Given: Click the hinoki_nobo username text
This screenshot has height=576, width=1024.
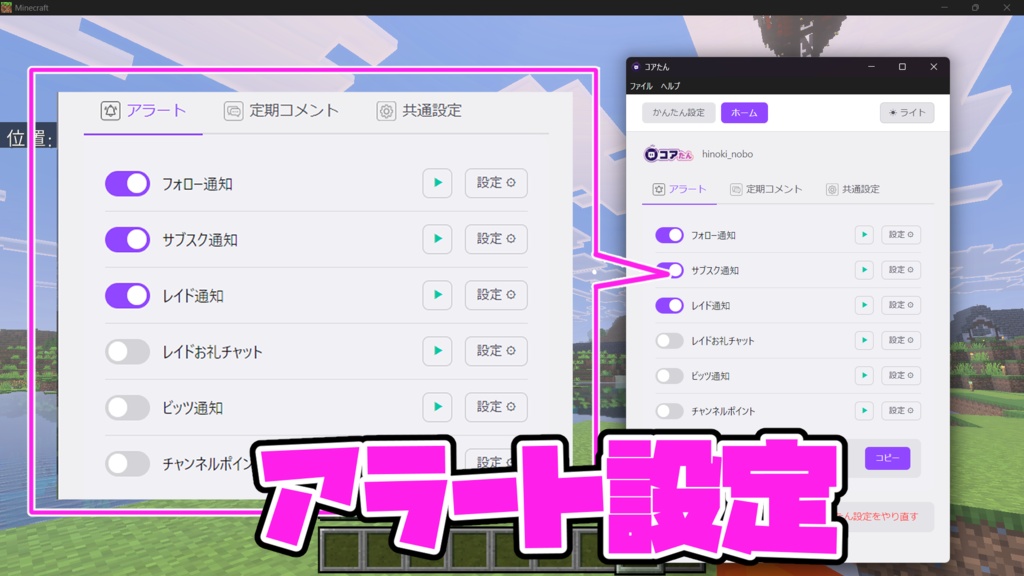Looking at the screenshot, I should pyautogui.click(x=728, y=154).
